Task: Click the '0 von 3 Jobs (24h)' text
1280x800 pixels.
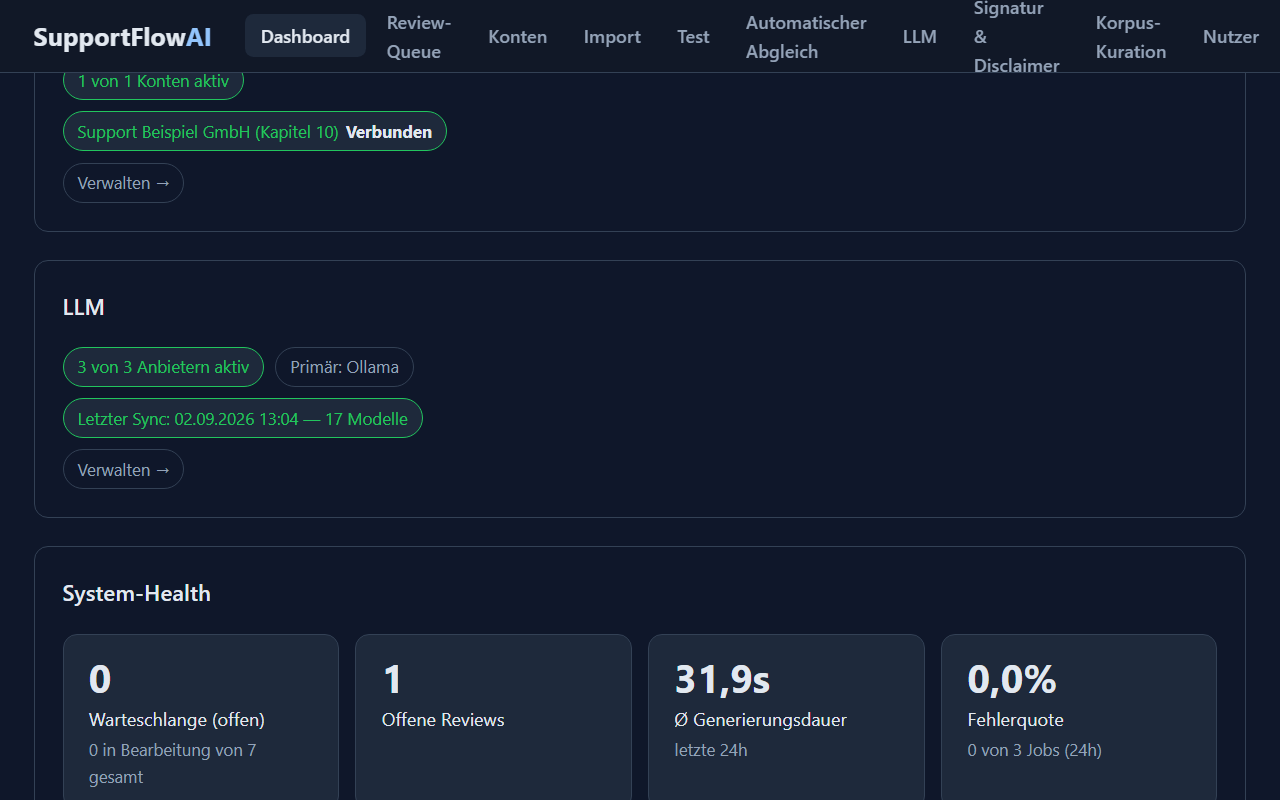Action: coord(1035,750)
